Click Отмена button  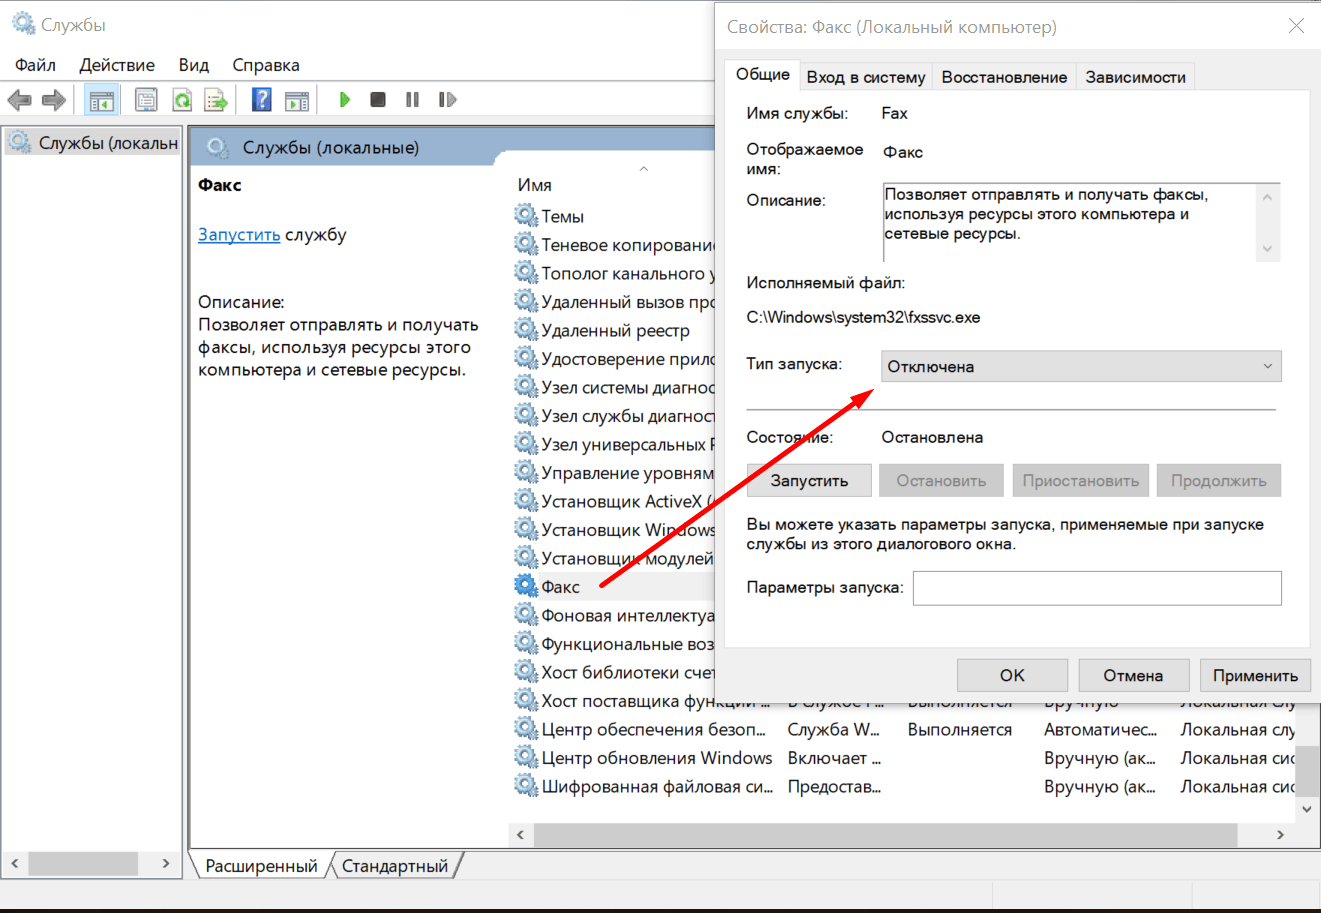[x=1133, y=675]
